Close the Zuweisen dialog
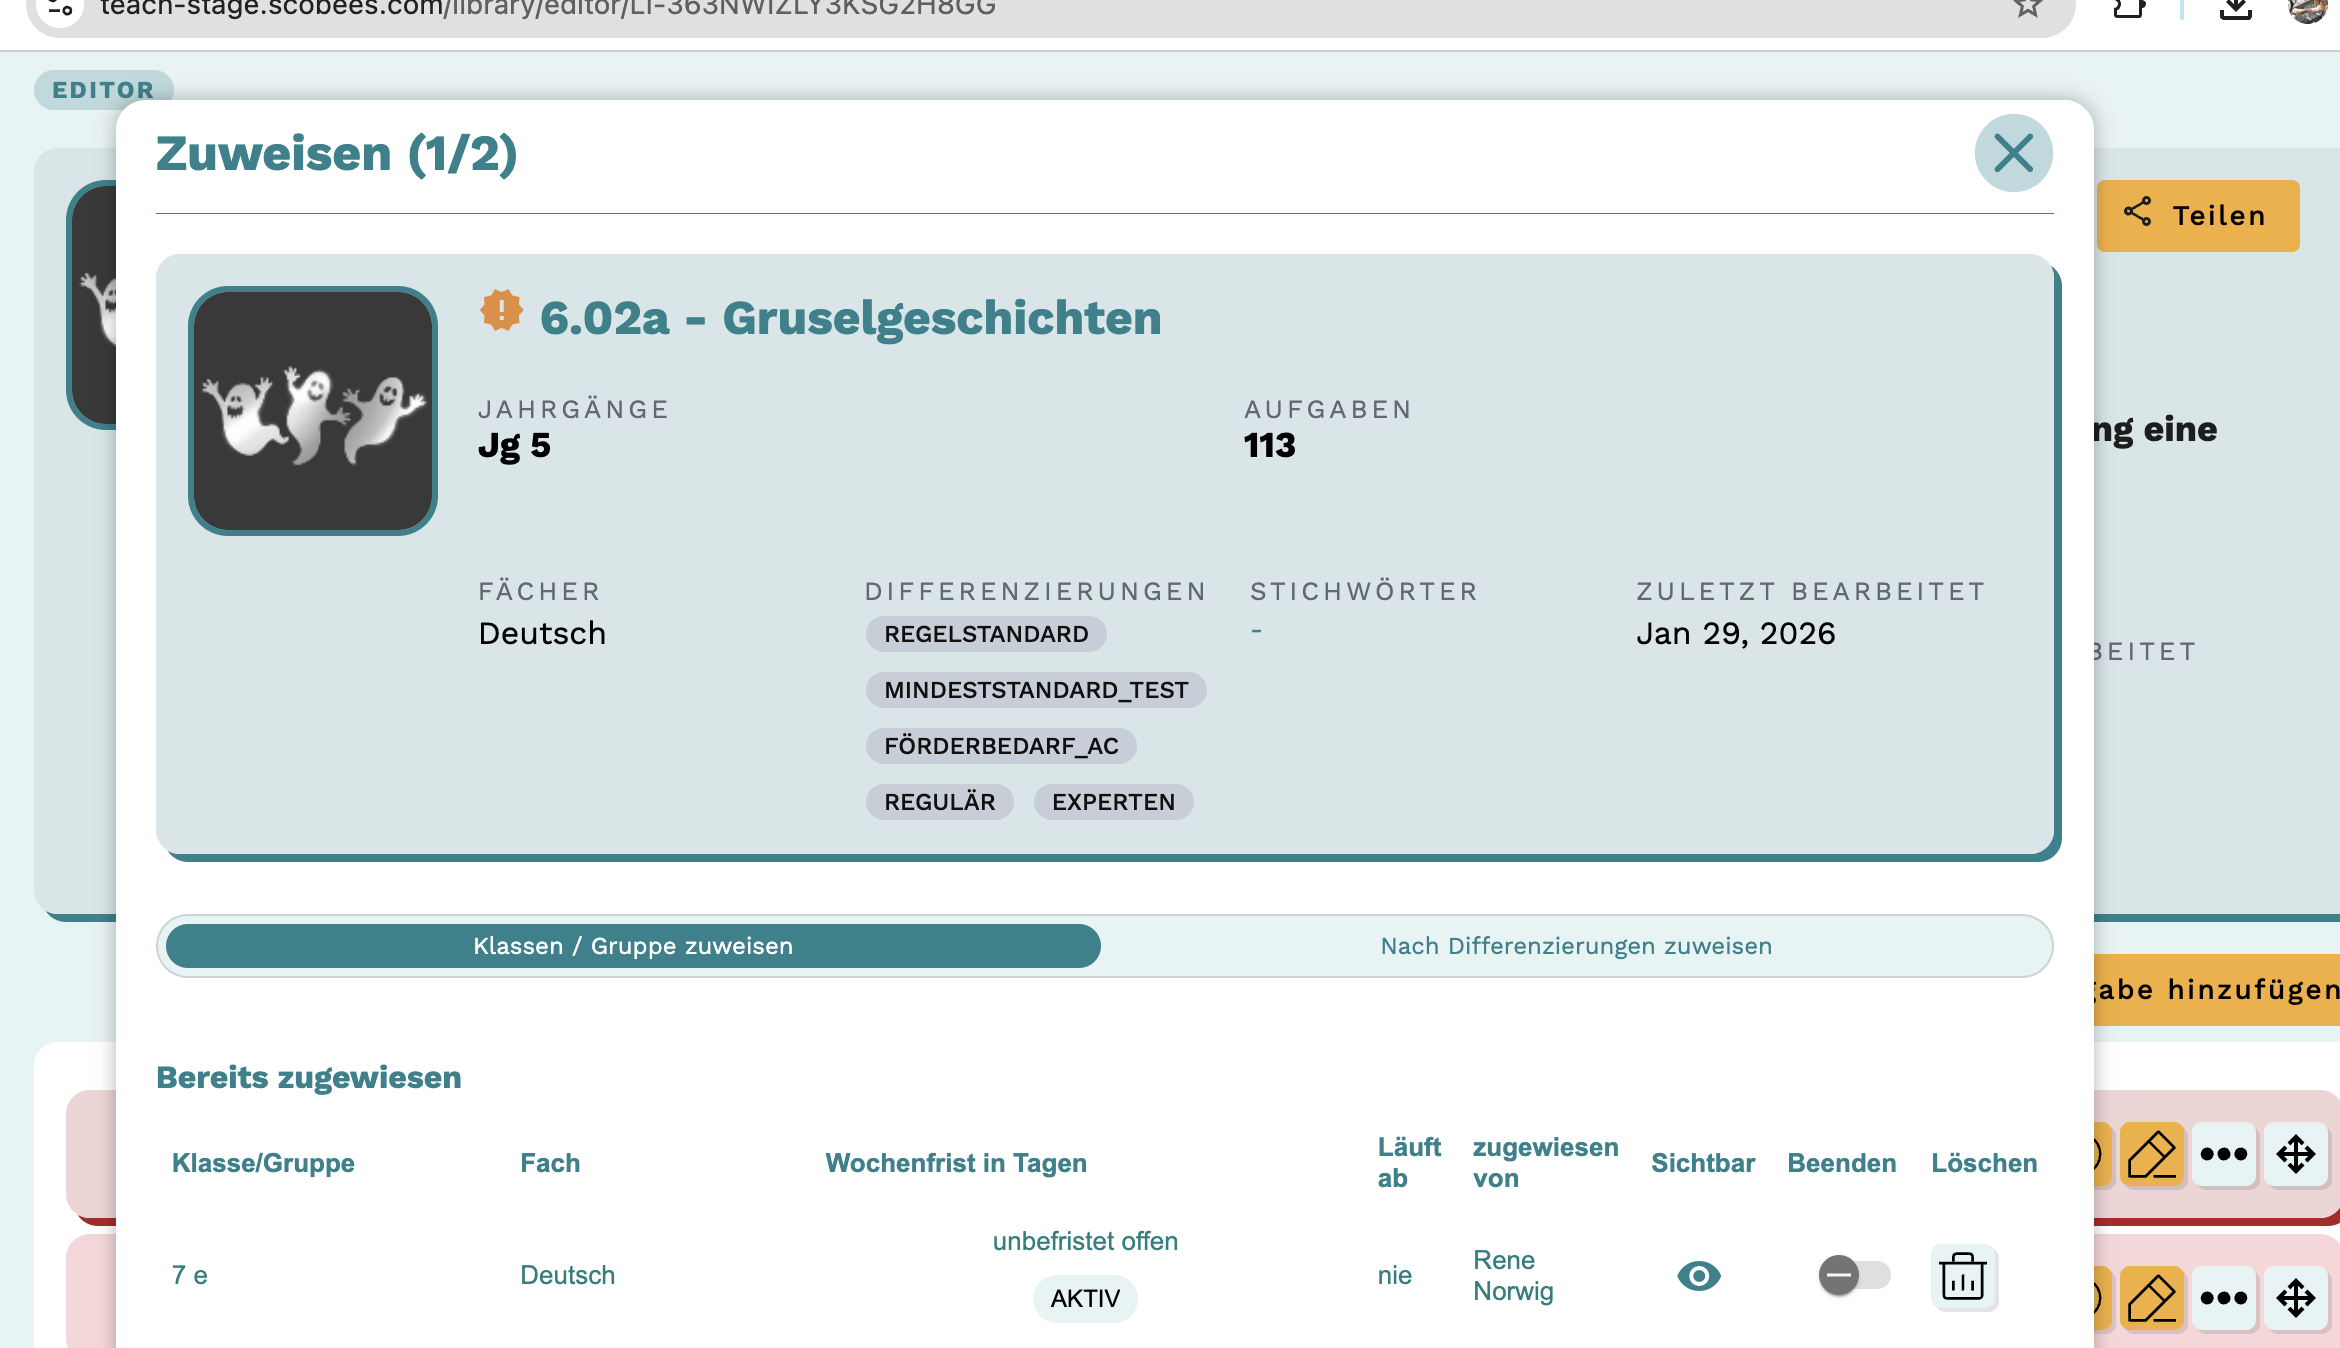Viewport: 2340px width, 1348px height. 2013,153
